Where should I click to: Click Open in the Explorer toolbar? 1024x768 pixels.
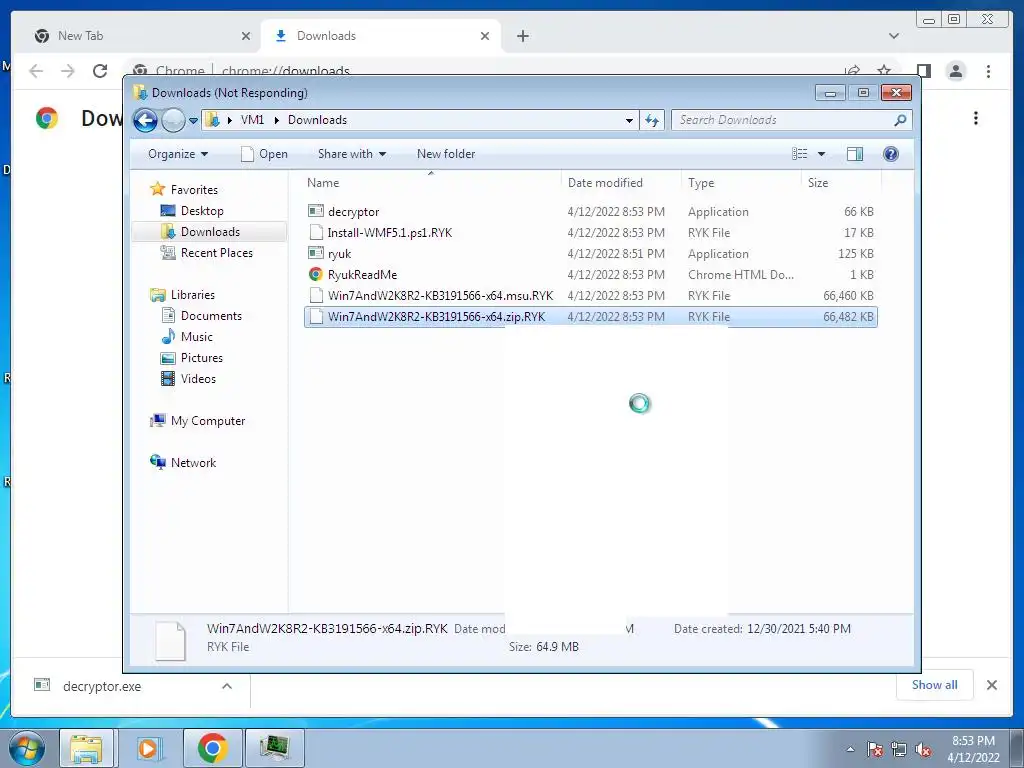click(x=264, y=154)
